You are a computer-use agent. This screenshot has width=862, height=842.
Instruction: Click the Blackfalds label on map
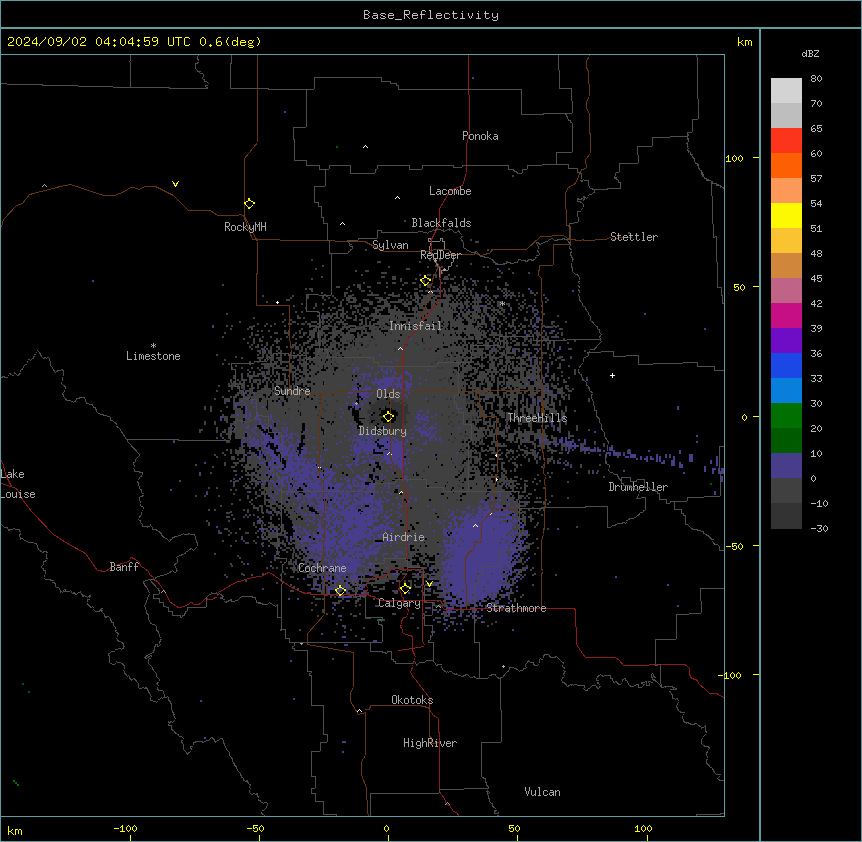(441, 223)
